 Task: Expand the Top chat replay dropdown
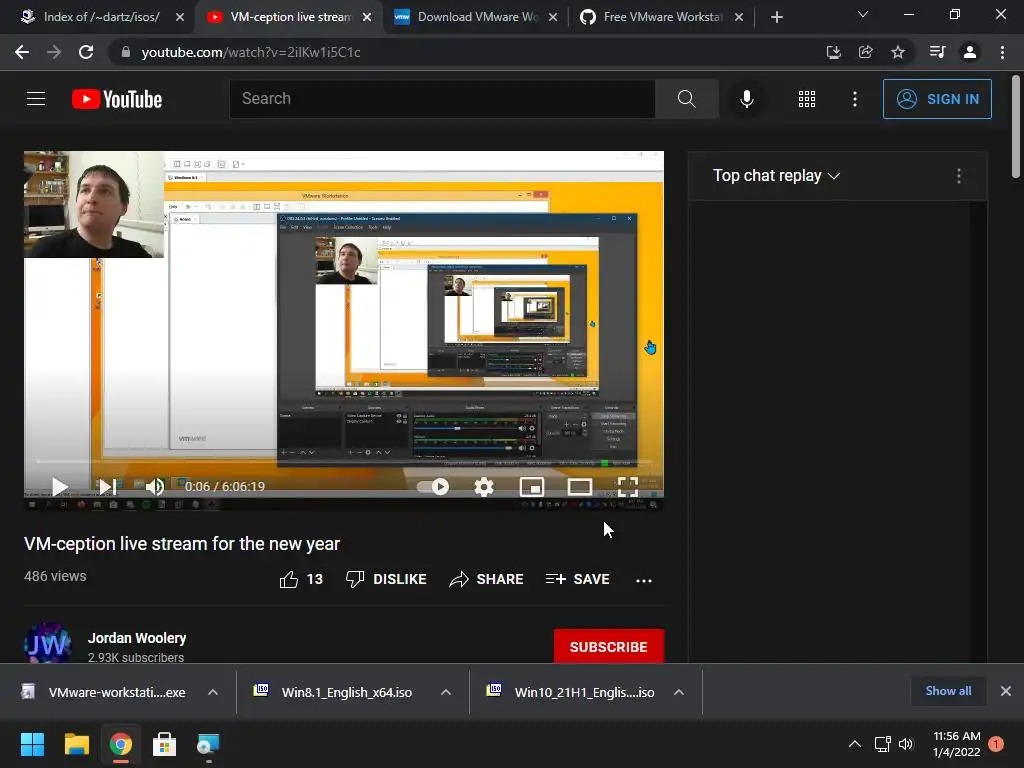pyautogui.click(x=776, y=176)
